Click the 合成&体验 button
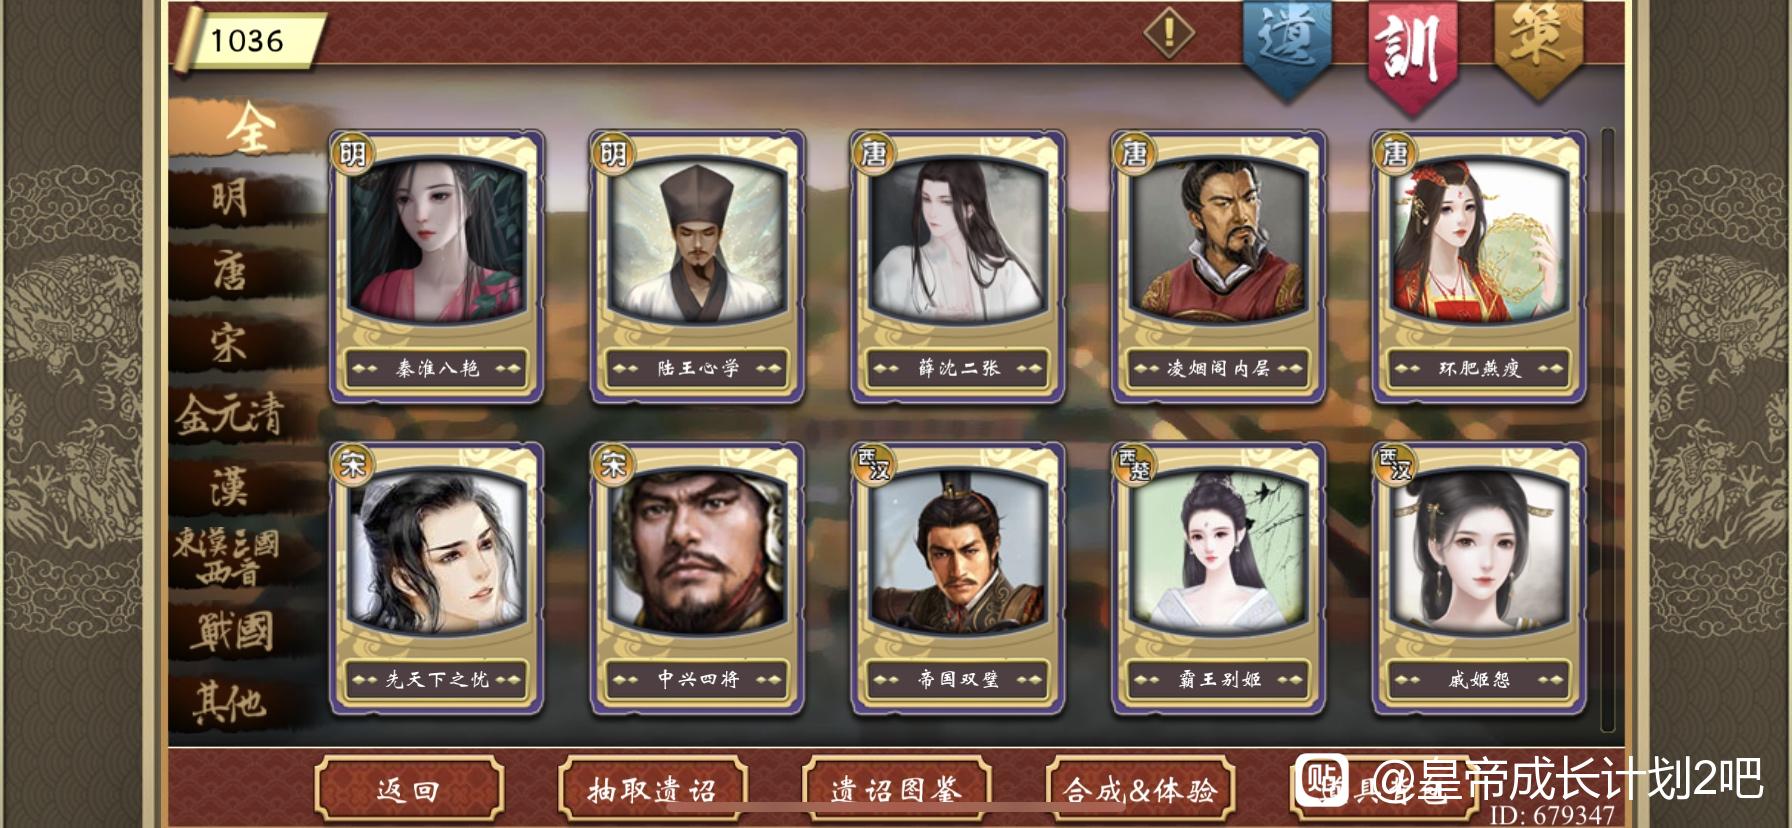Viewport: 1792px width, 828px height. click(1141, 791)
